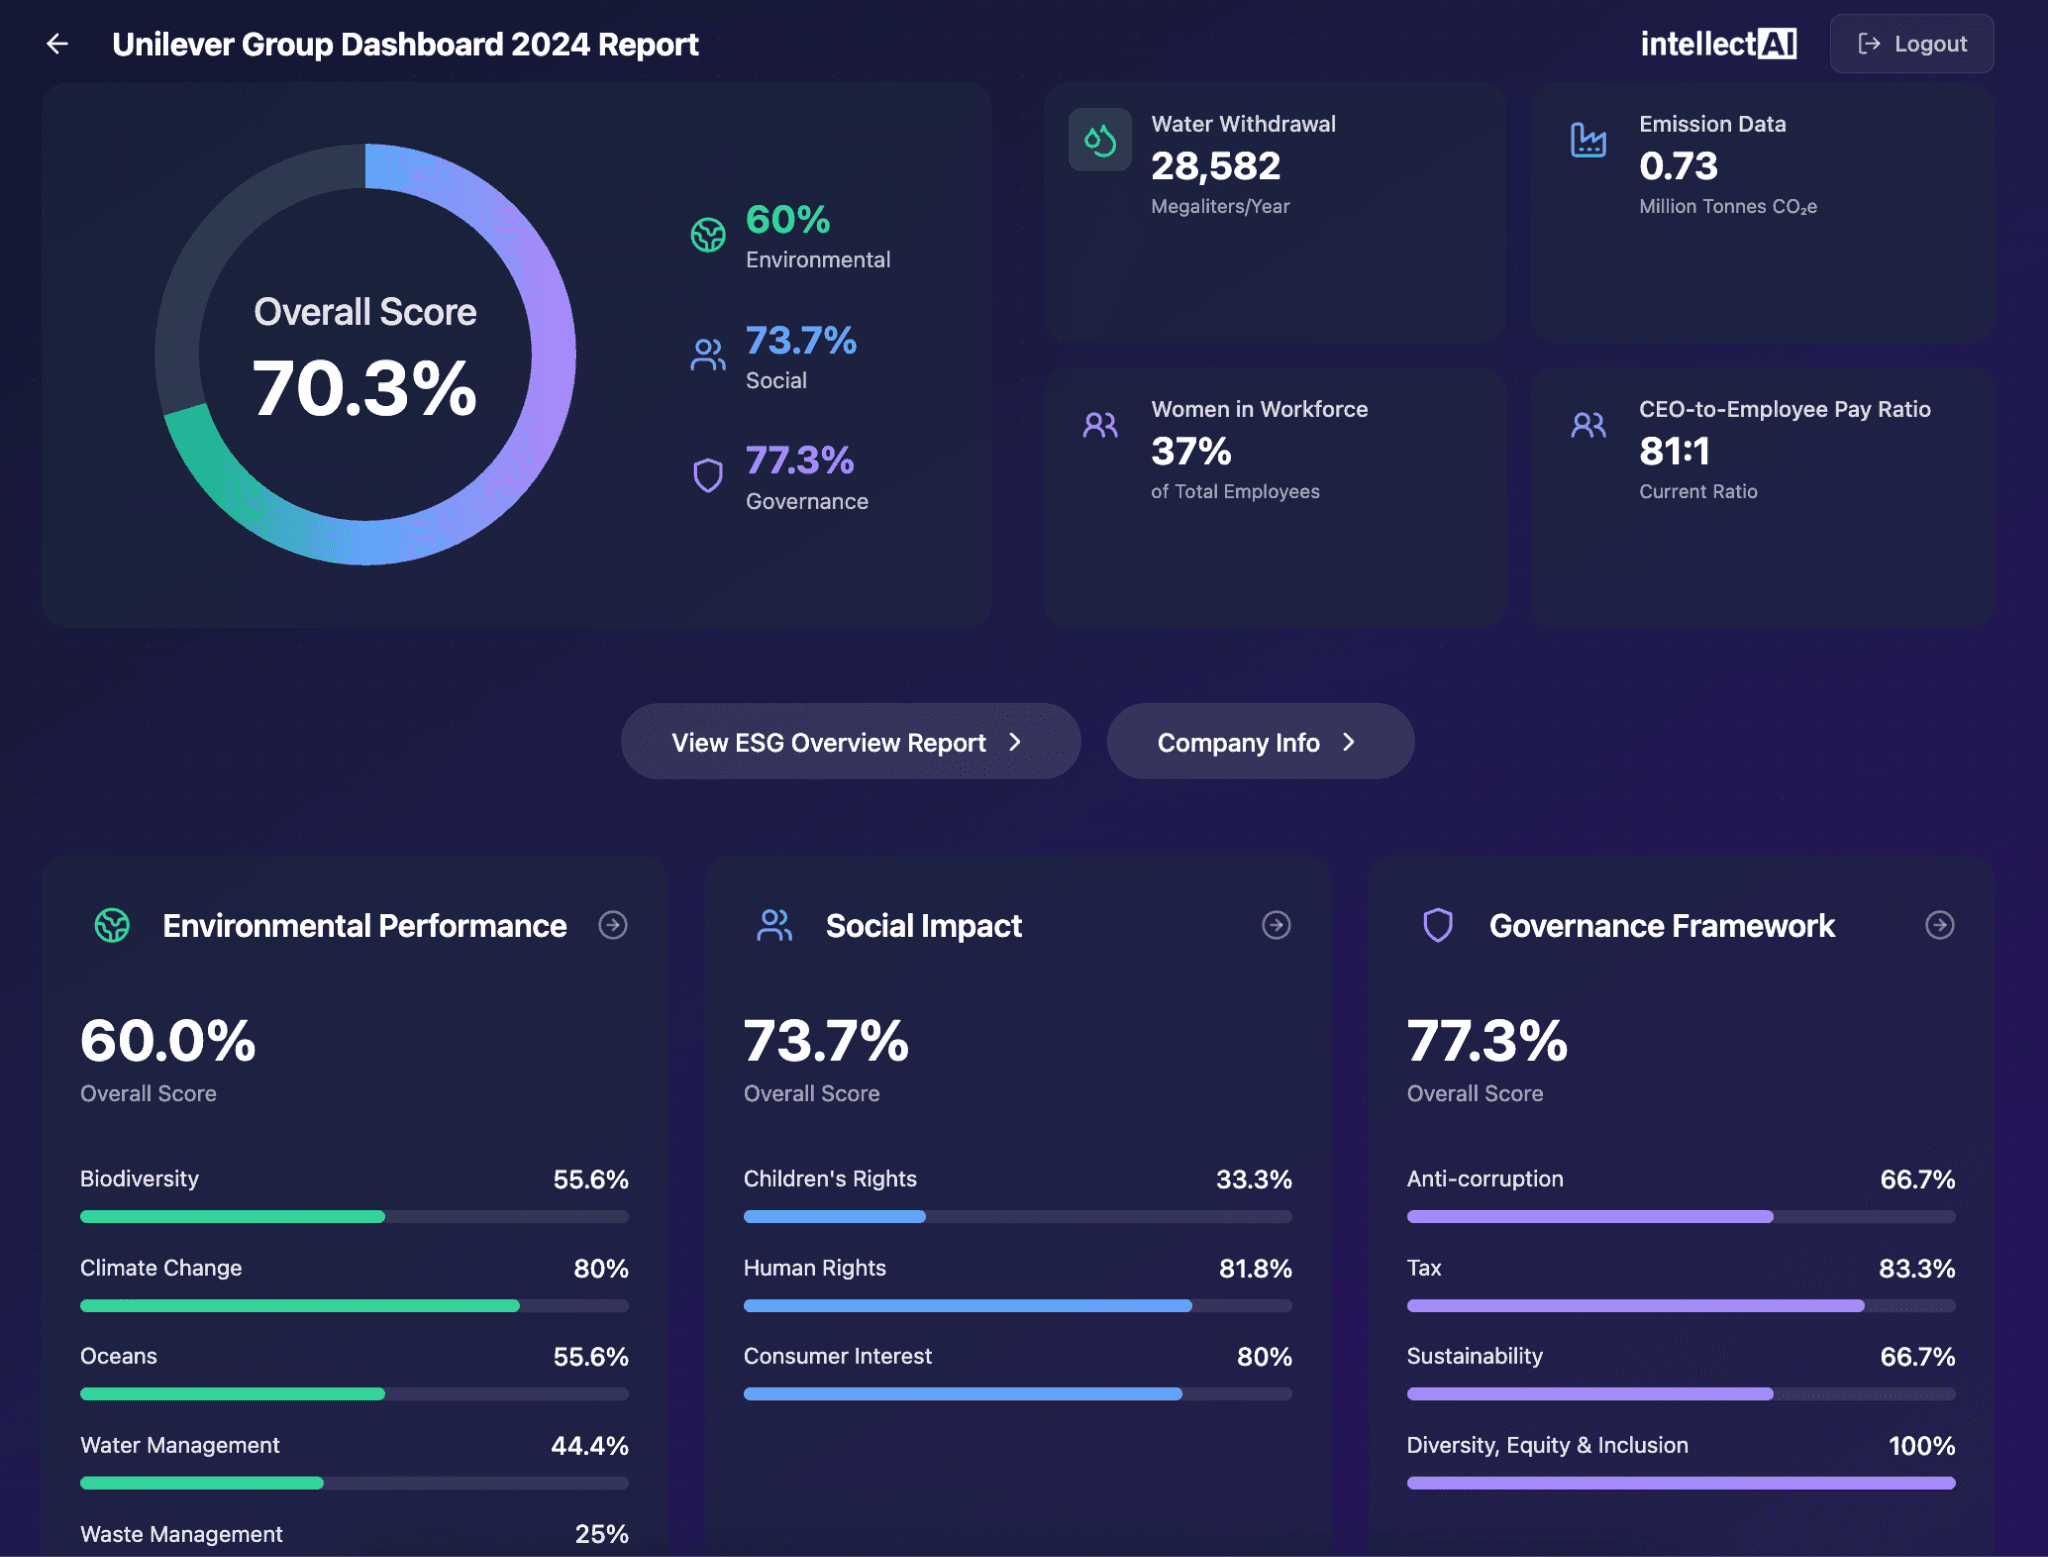The width and height of the screenshot is (2048, 1557).
Task: Click the 'Consumer Interest' row label
Action: click(838, 1356)
